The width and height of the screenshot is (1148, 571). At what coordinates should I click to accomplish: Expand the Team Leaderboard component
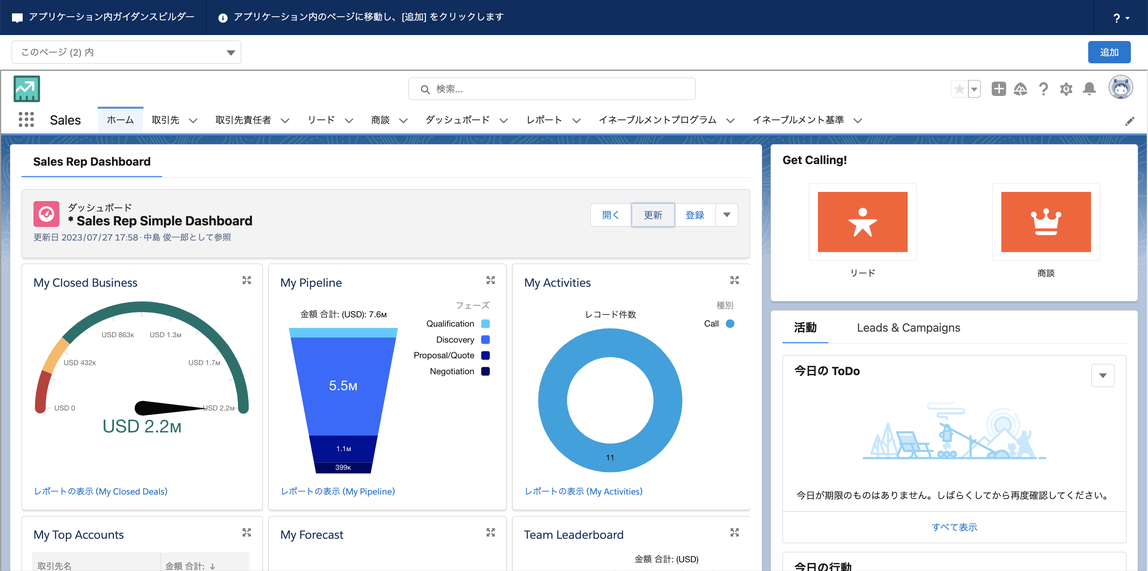(x=734, y=532)
